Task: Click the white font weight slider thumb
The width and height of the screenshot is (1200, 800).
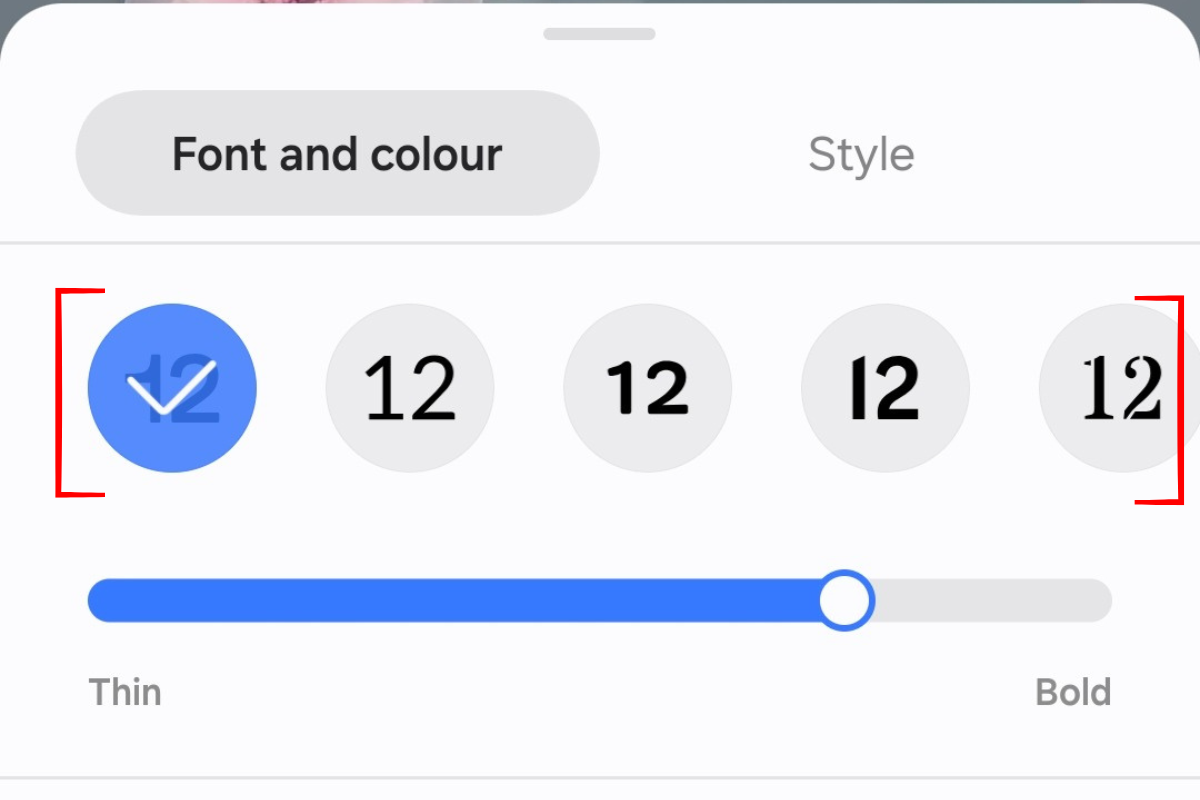Action: 846,600
